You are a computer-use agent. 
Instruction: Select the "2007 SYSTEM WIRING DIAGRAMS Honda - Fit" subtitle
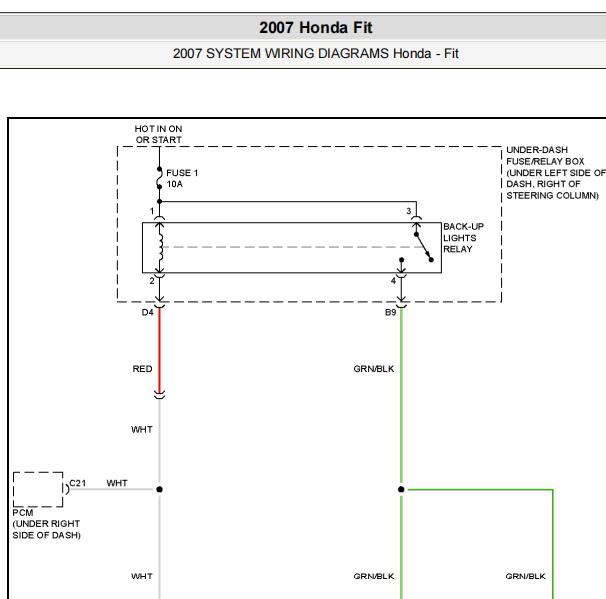(315, 53)
